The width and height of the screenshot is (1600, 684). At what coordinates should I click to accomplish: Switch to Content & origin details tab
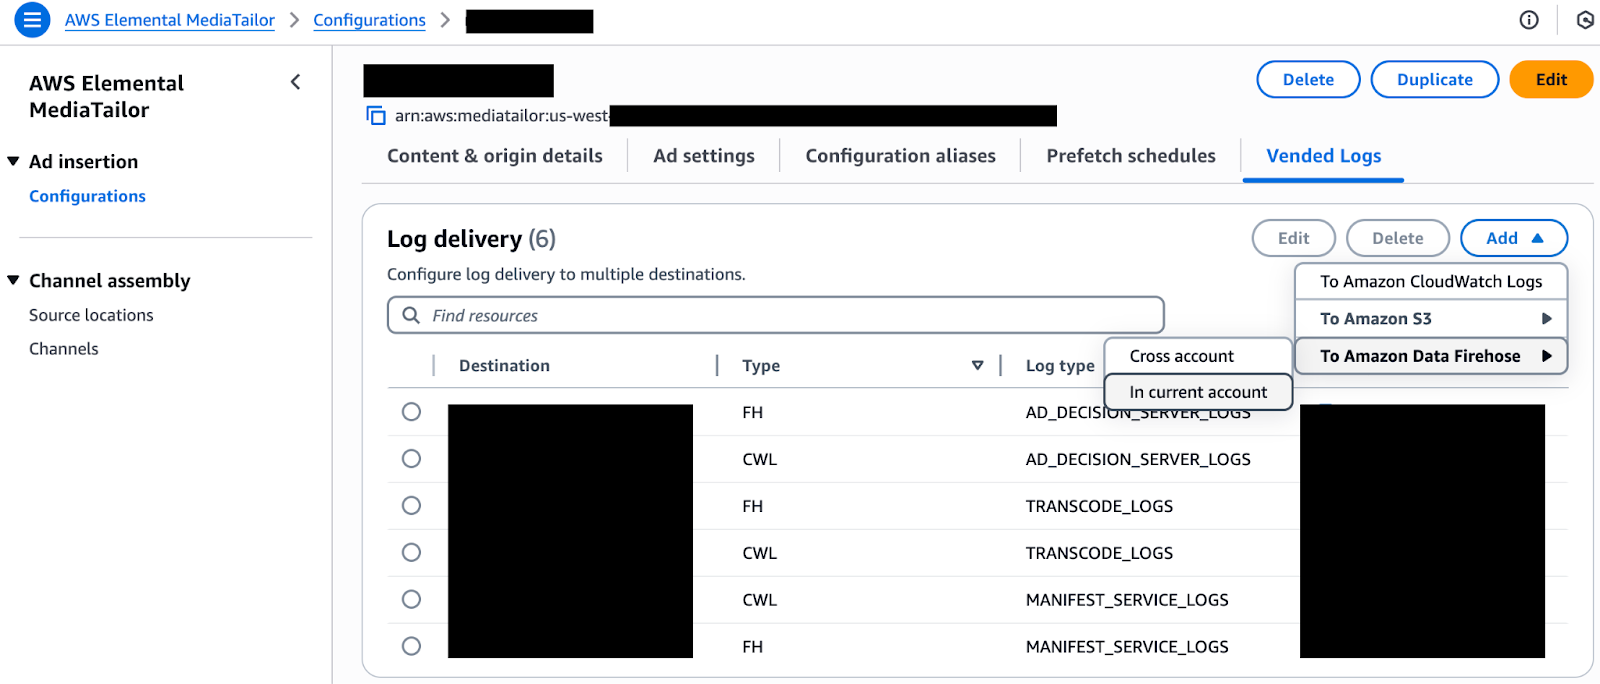coord(495,156)
